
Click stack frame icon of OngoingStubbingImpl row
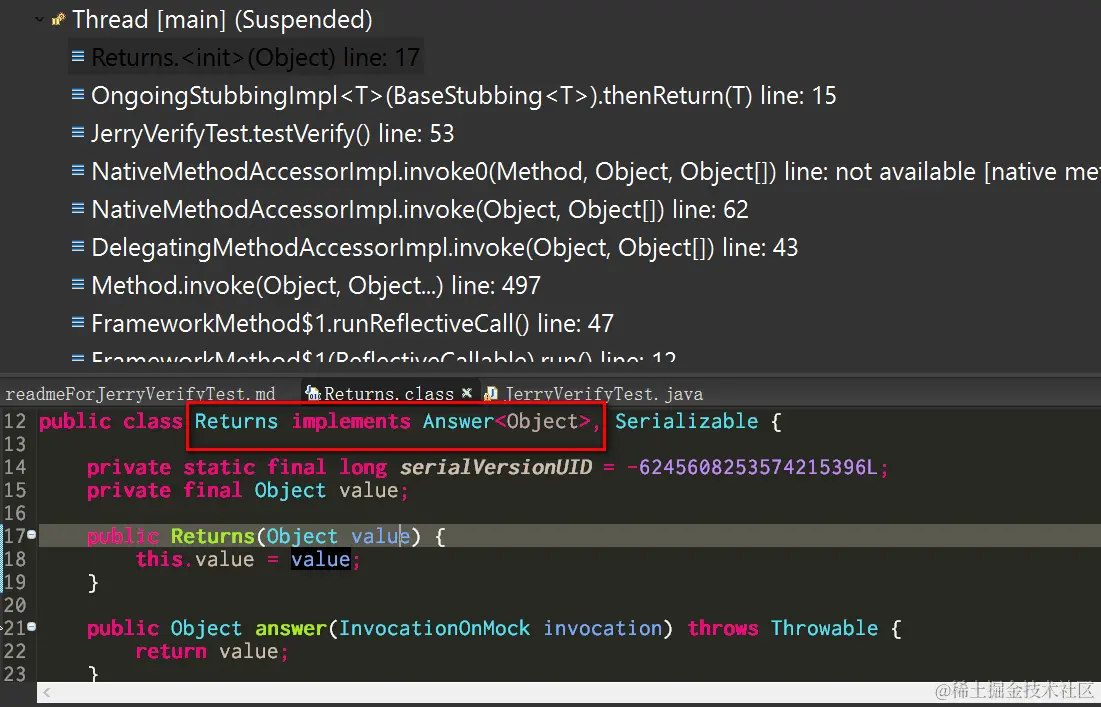pyautogui.click(x=78, y=94)
